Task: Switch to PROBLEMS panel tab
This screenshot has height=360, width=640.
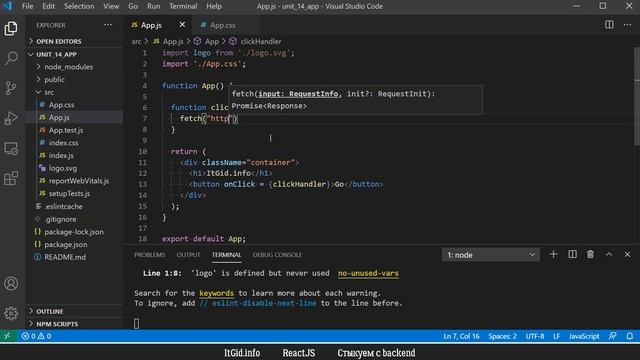Action: pyautogui.click(x=149, y=255)
